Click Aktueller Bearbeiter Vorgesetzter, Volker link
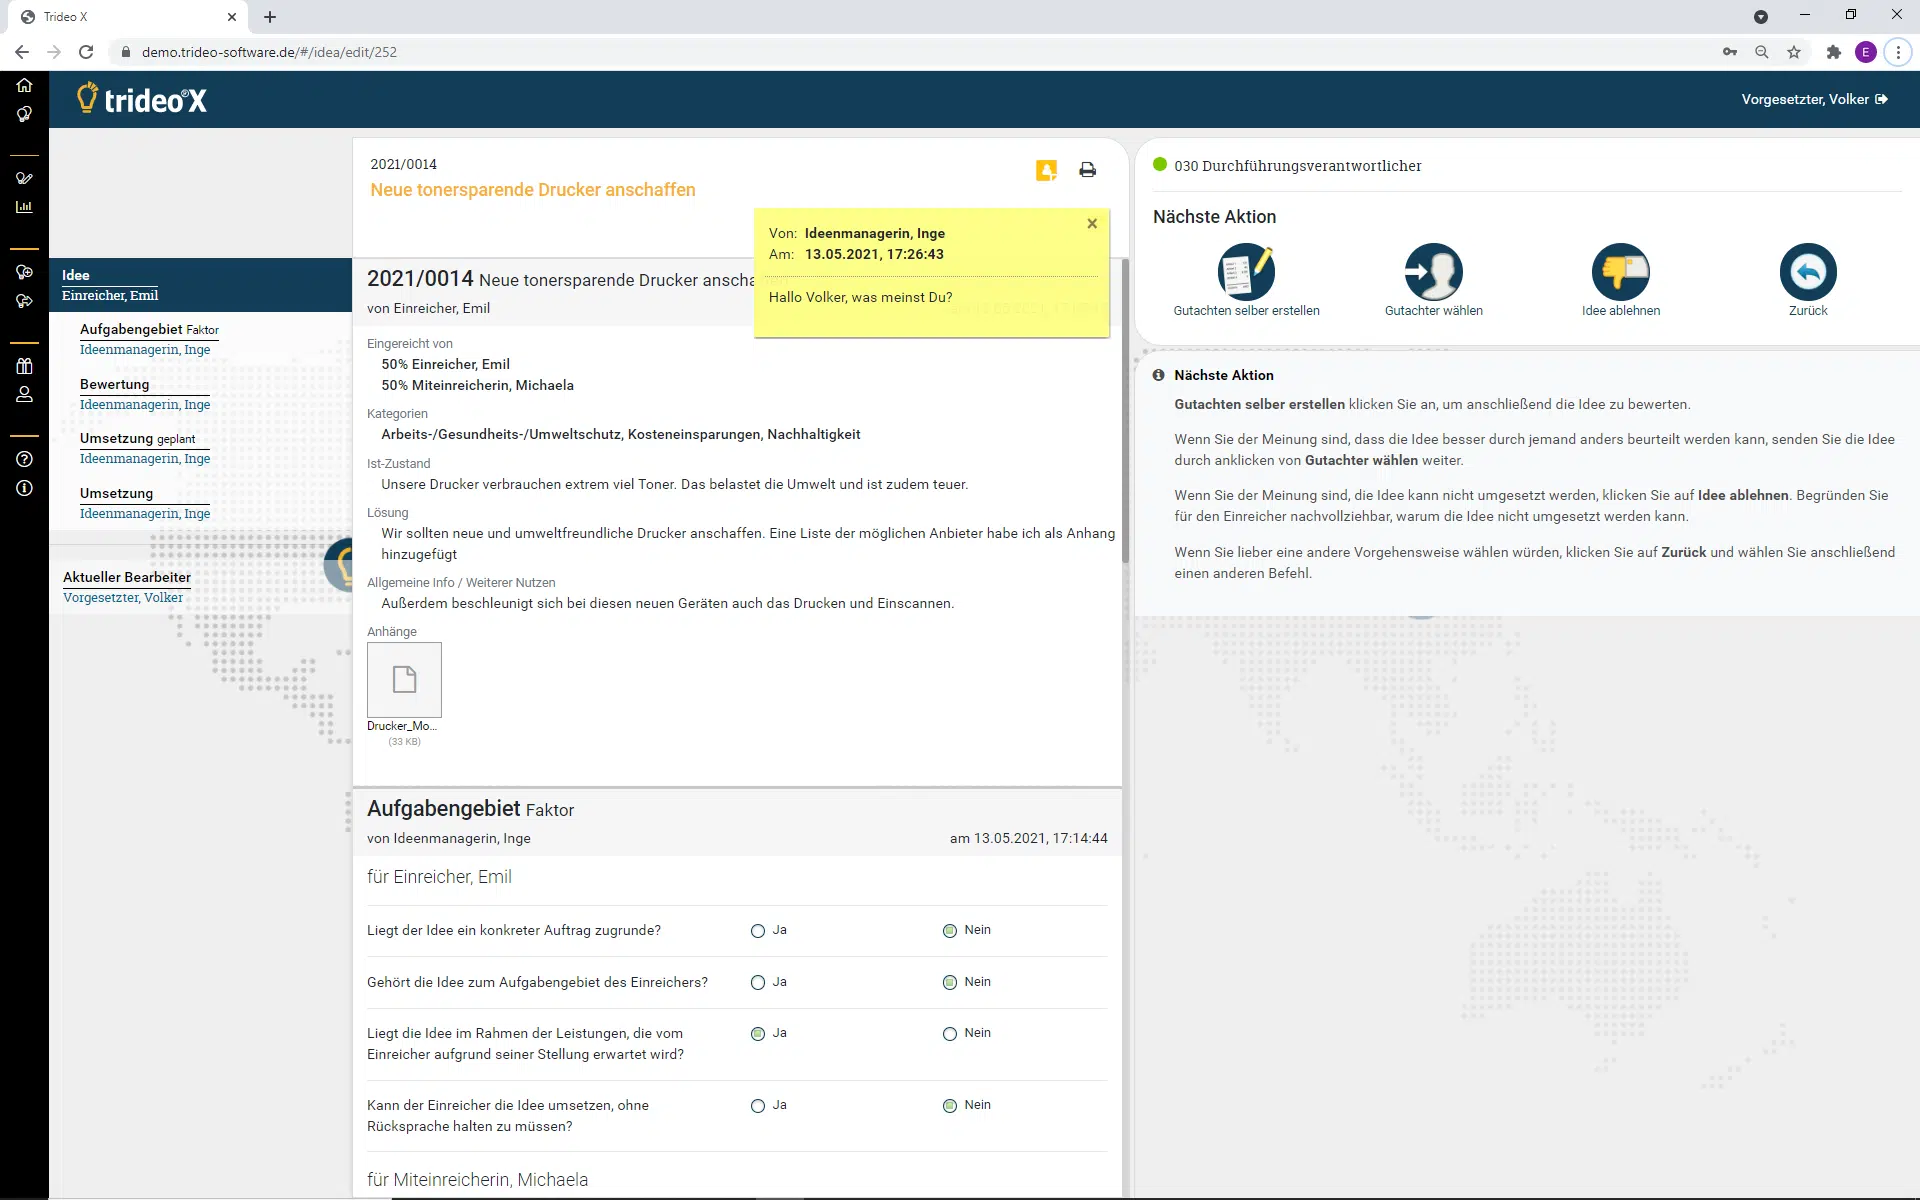The image size is (1920, 1200). pyautogui.click(x=123, y=598)
